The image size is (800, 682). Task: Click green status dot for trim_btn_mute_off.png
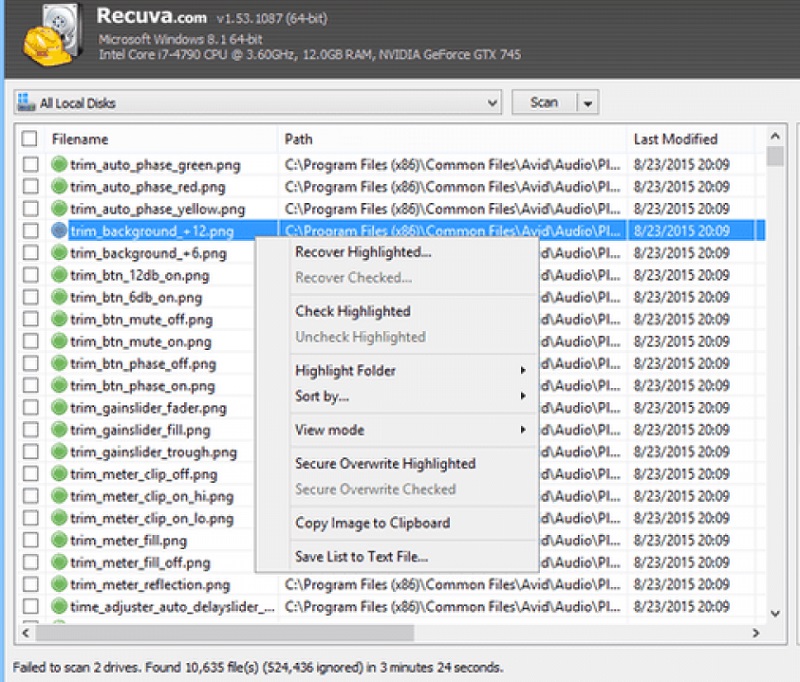[60, 319]
